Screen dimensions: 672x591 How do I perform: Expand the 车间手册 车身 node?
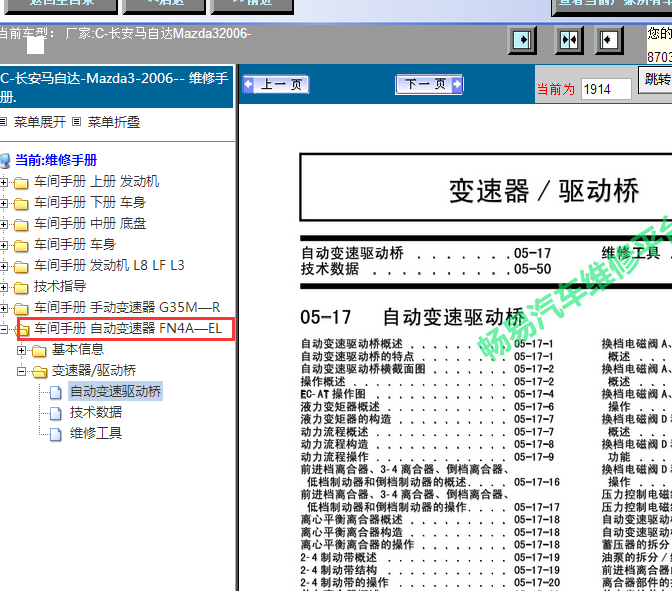pyautogui.click(x=3, y=245)
